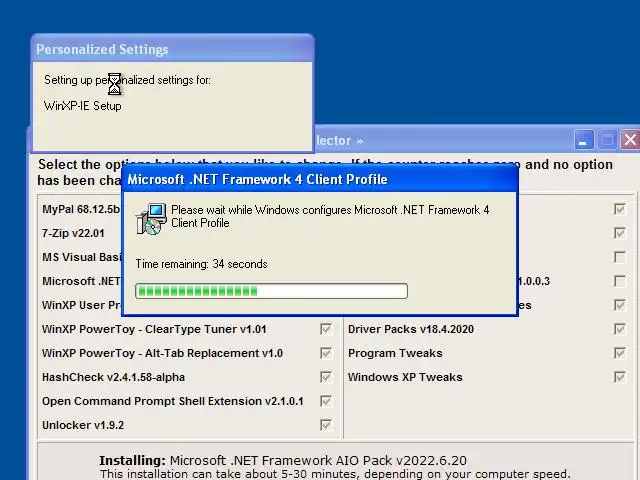Click the Time remaining 34 seconds text
Screen dimensions: 640x480
[201, 264]
